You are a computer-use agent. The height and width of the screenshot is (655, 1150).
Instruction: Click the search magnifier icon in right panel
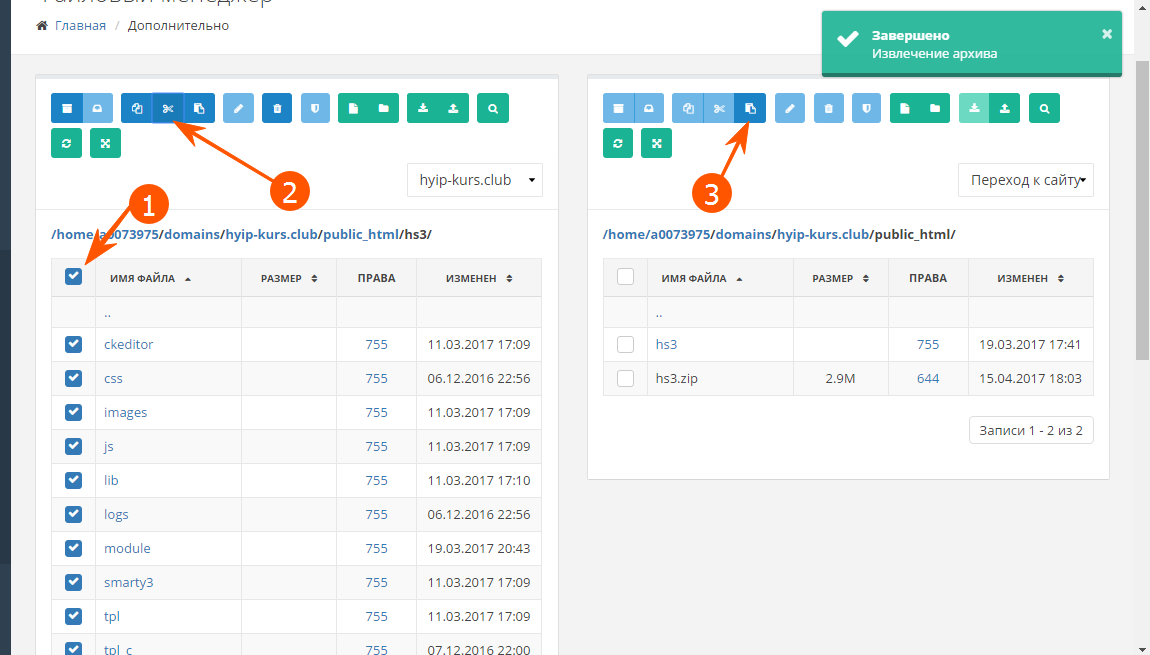pyautogui.click(x=1044, y=108)
